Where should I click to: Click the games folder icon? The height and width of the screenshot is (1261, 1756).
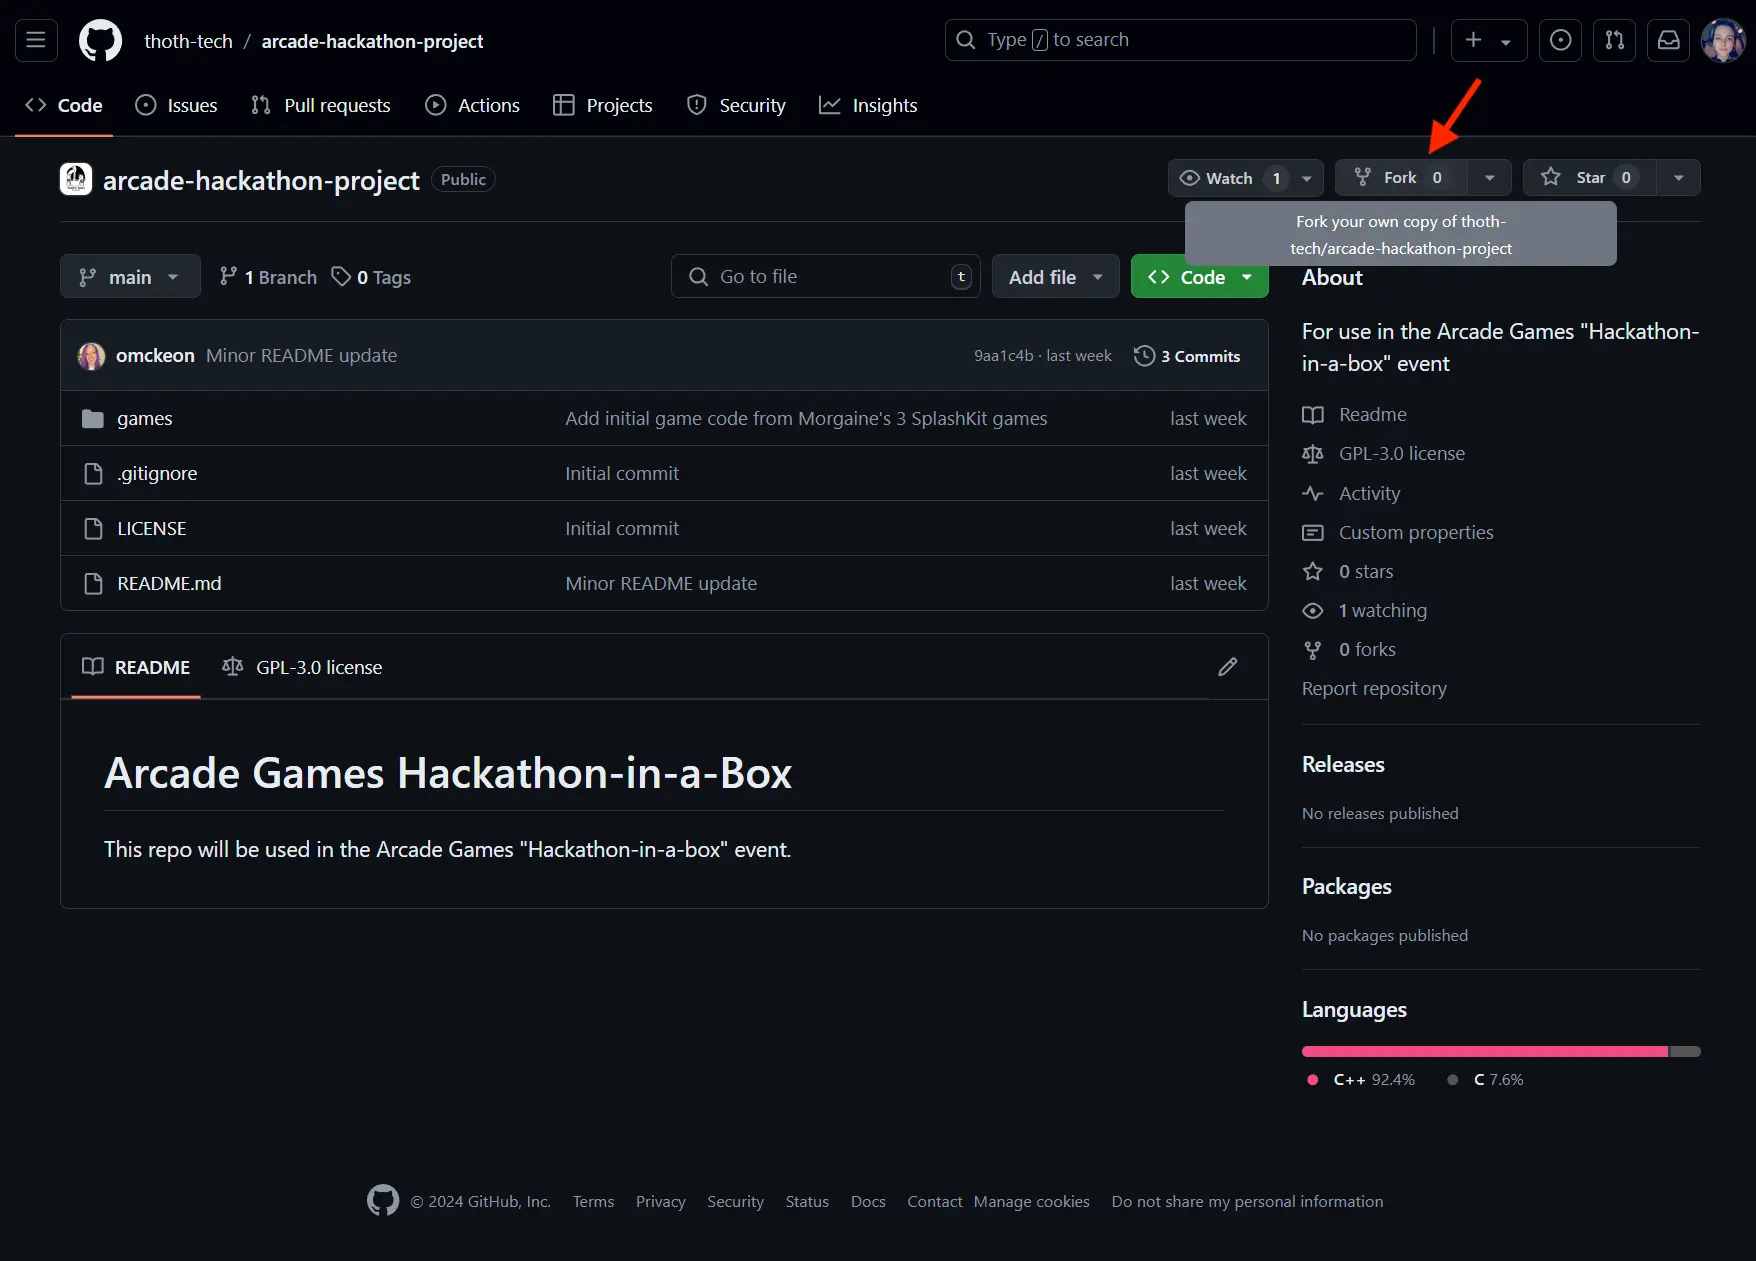point(93,418)
